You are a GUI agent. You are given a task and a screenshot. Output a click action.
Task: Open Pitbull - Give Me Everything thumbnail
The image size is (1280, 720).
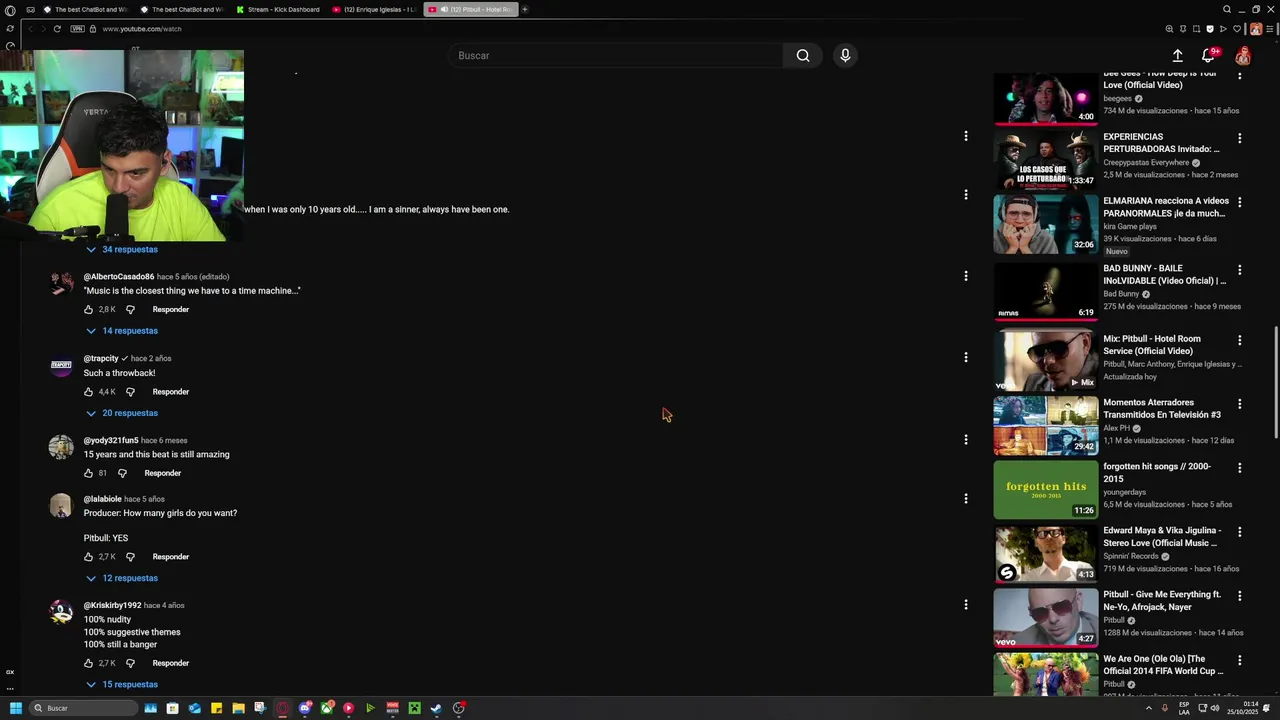tap(1045, 618)
